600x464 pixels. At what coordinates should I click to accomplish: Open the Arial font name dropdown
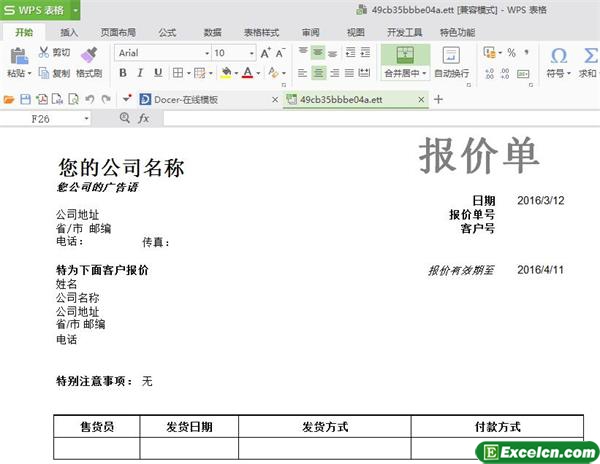(207, 53)
